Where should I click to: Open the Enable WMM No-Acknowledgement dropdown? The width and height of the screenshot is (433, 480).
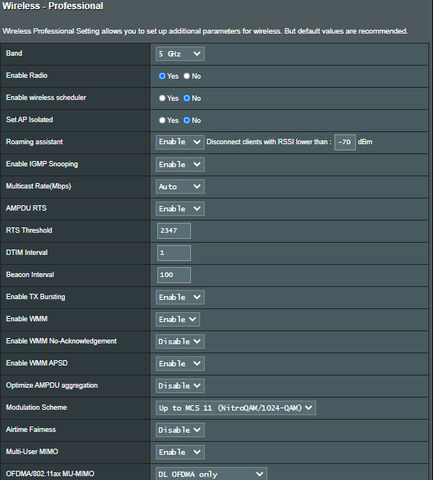[x=180, y=341]
